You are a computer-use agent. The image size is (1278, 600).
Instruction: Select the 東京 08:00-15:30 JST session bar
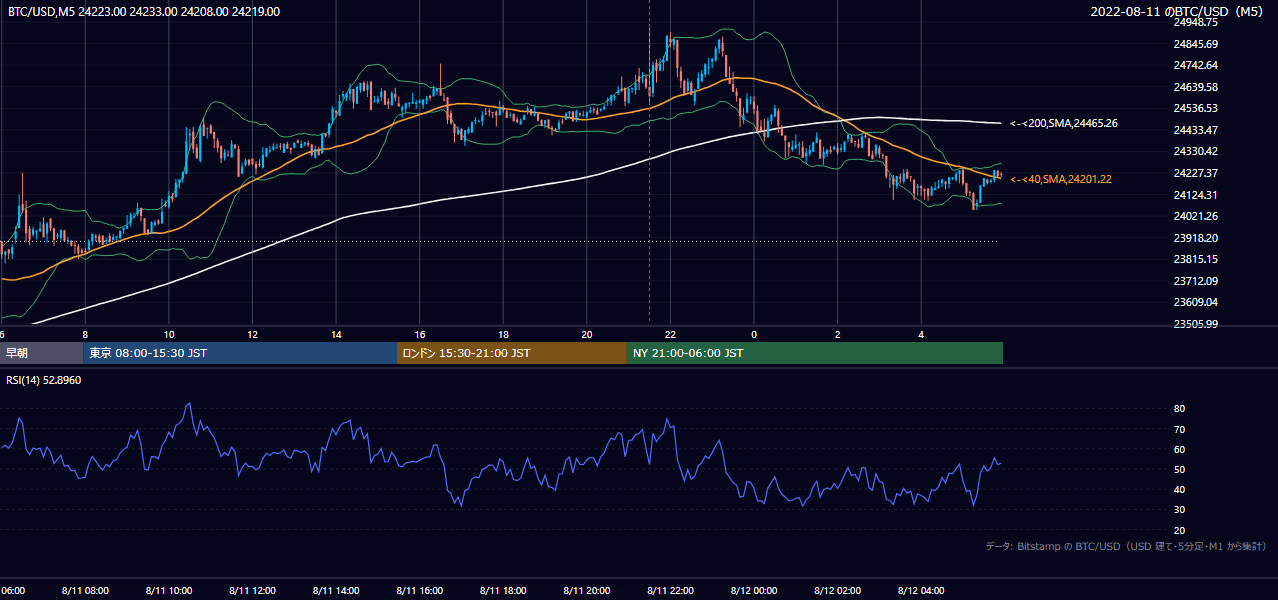240,353
